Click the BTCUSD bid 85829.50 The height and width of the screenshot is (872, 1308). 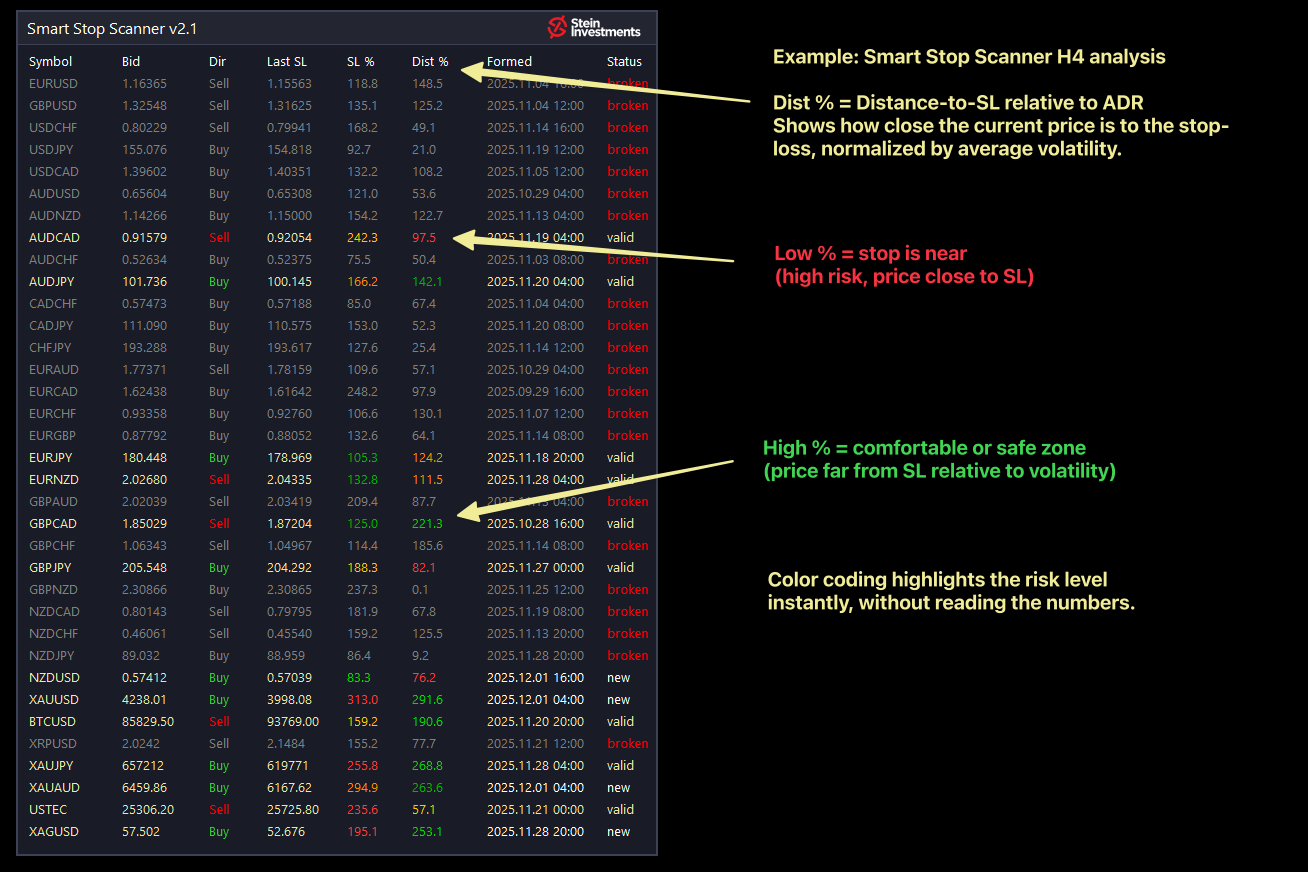[148, 722]
